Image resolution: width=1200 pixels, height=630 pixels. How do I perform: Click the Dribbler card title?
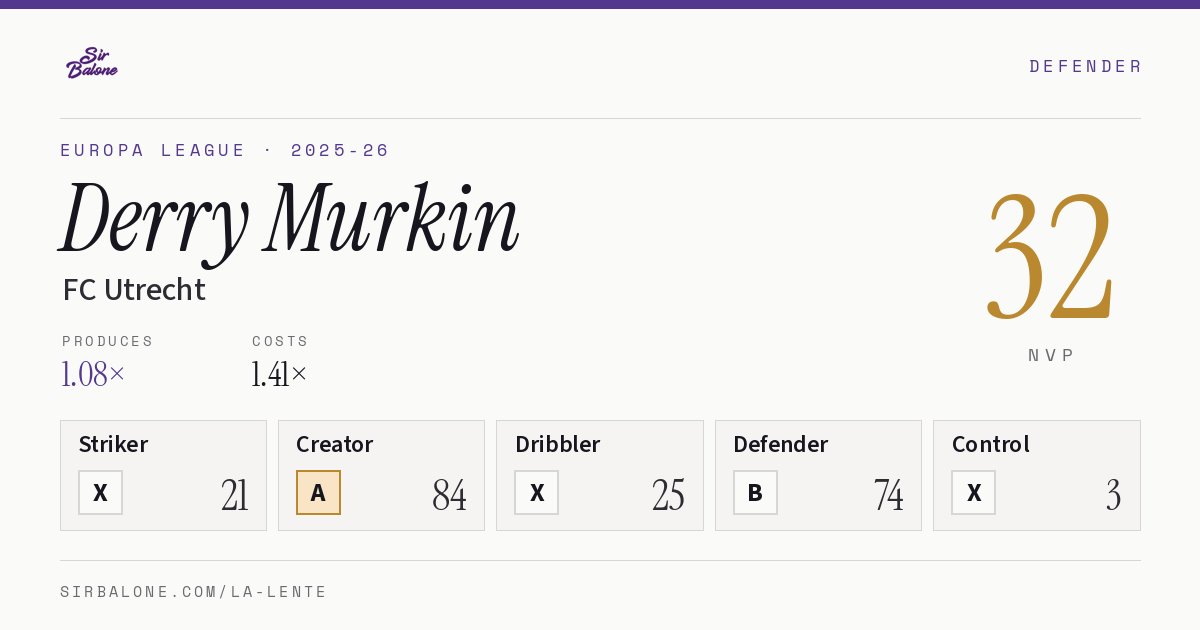click(558, 444)
